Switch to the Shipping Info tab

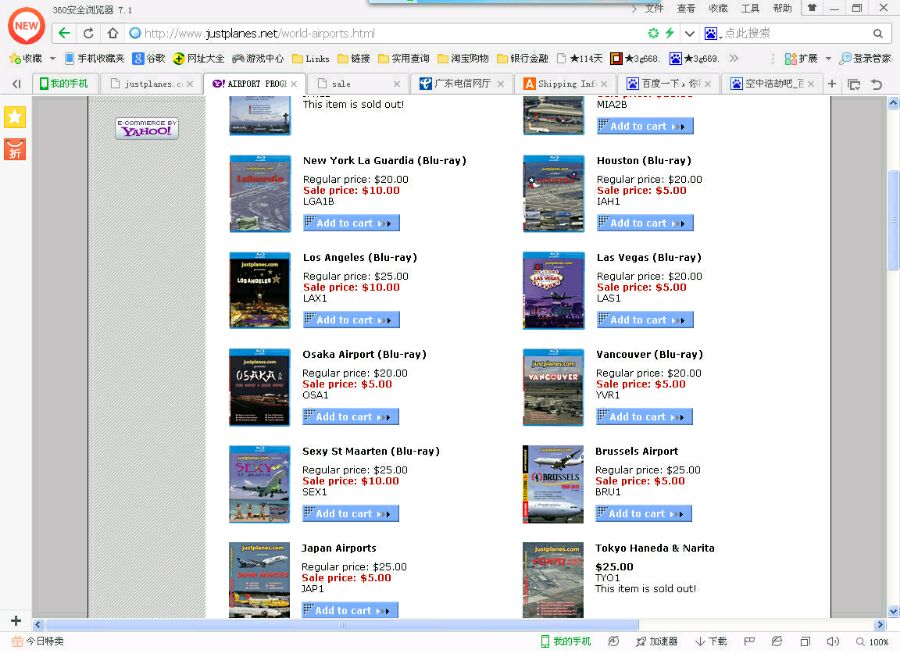[565, 84]
